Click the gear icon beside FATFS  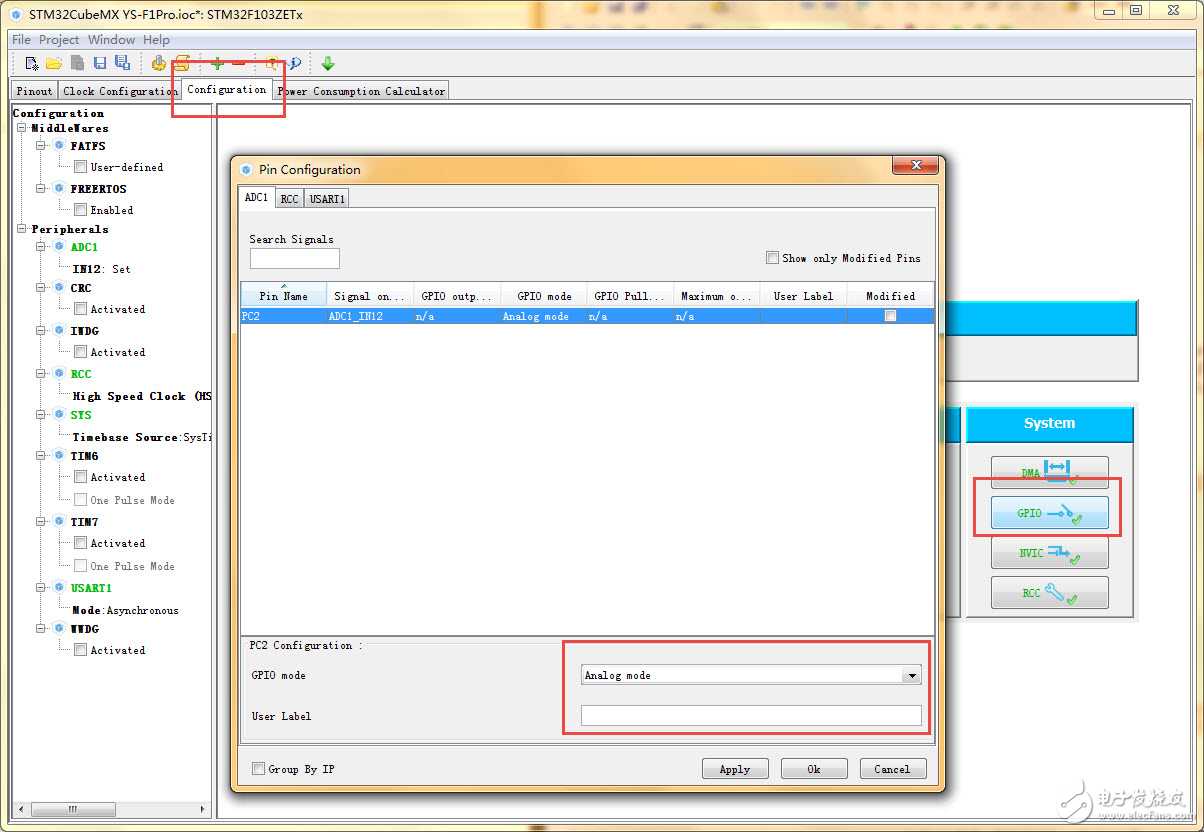tap(59, 146)
